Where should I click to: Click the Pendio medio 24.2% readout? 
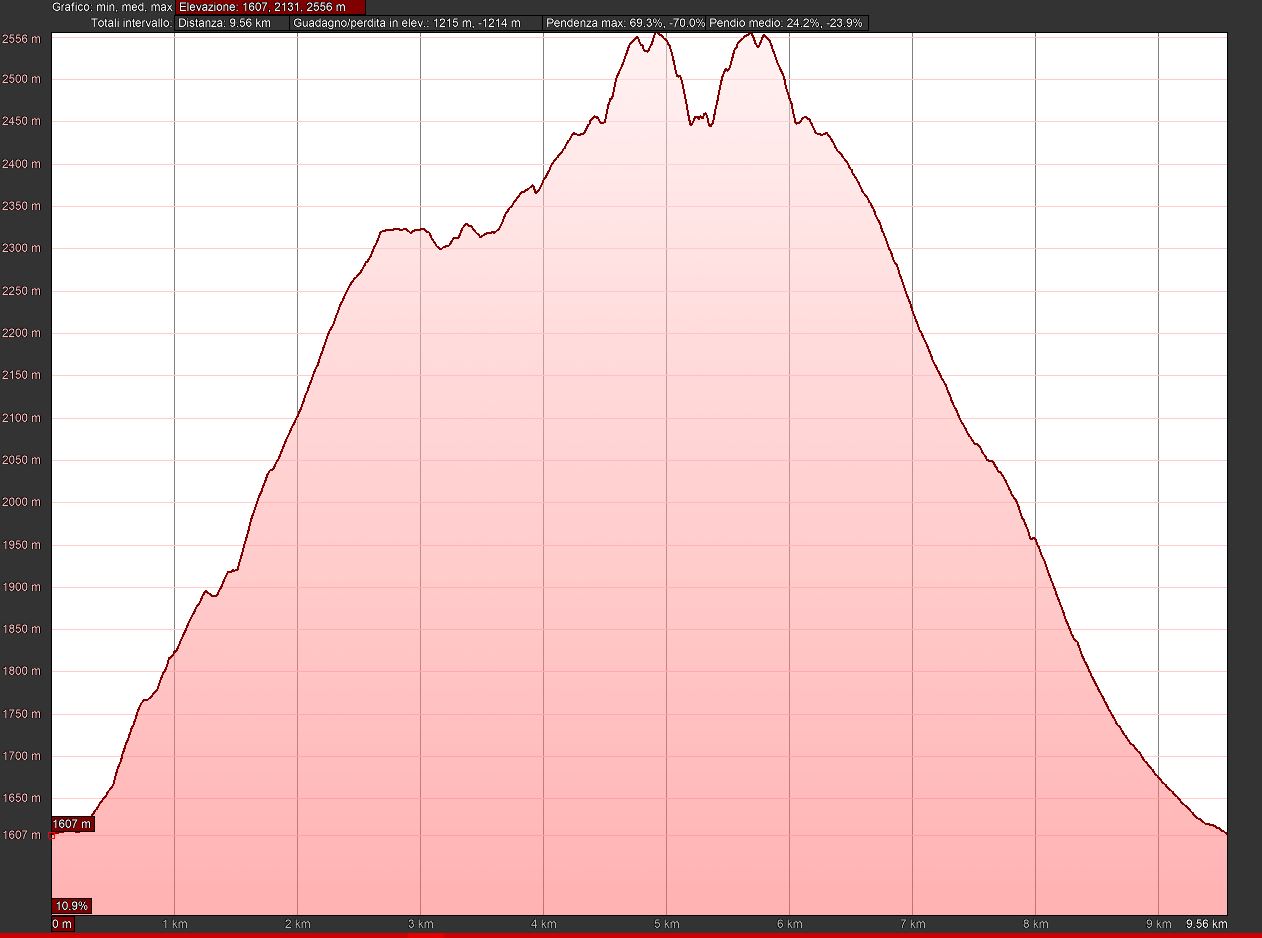787,22
